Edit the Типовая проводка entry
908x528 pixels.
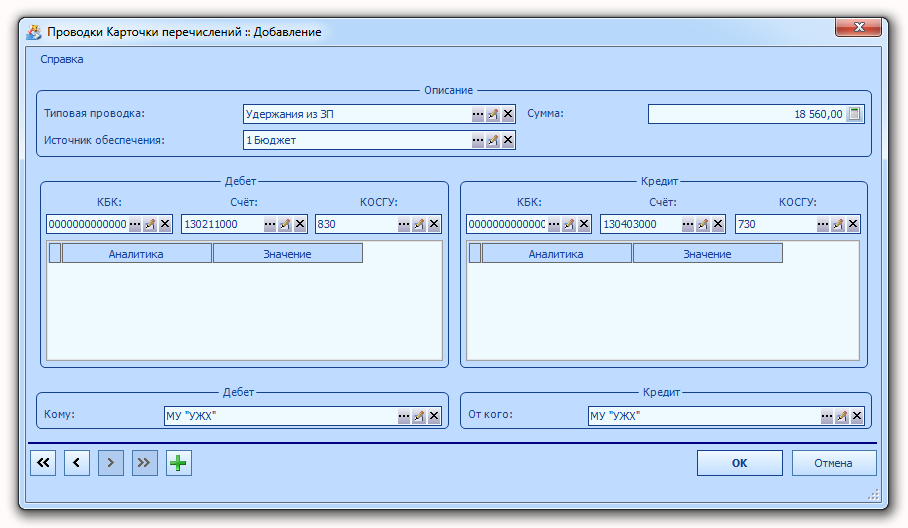pyautogui.click(x=493, y=114)
